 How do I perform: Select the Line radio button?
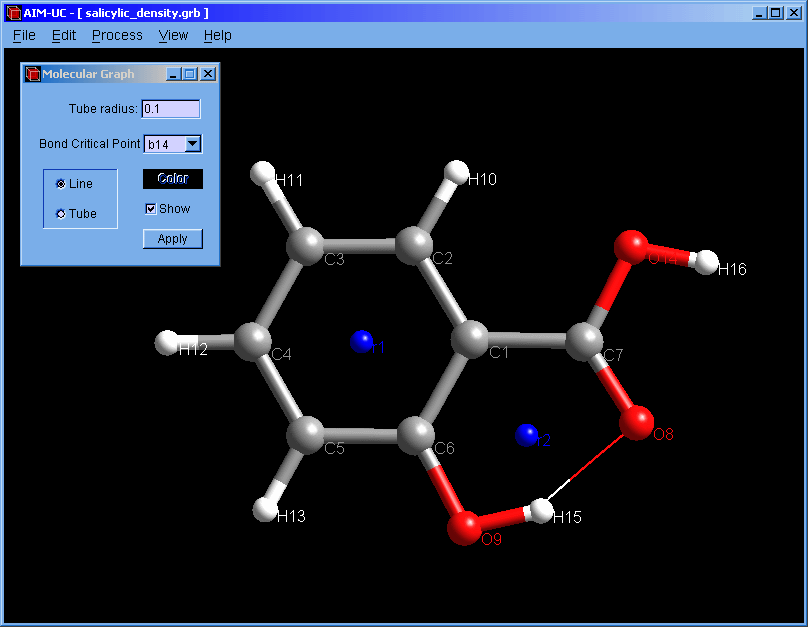point(61,184)
